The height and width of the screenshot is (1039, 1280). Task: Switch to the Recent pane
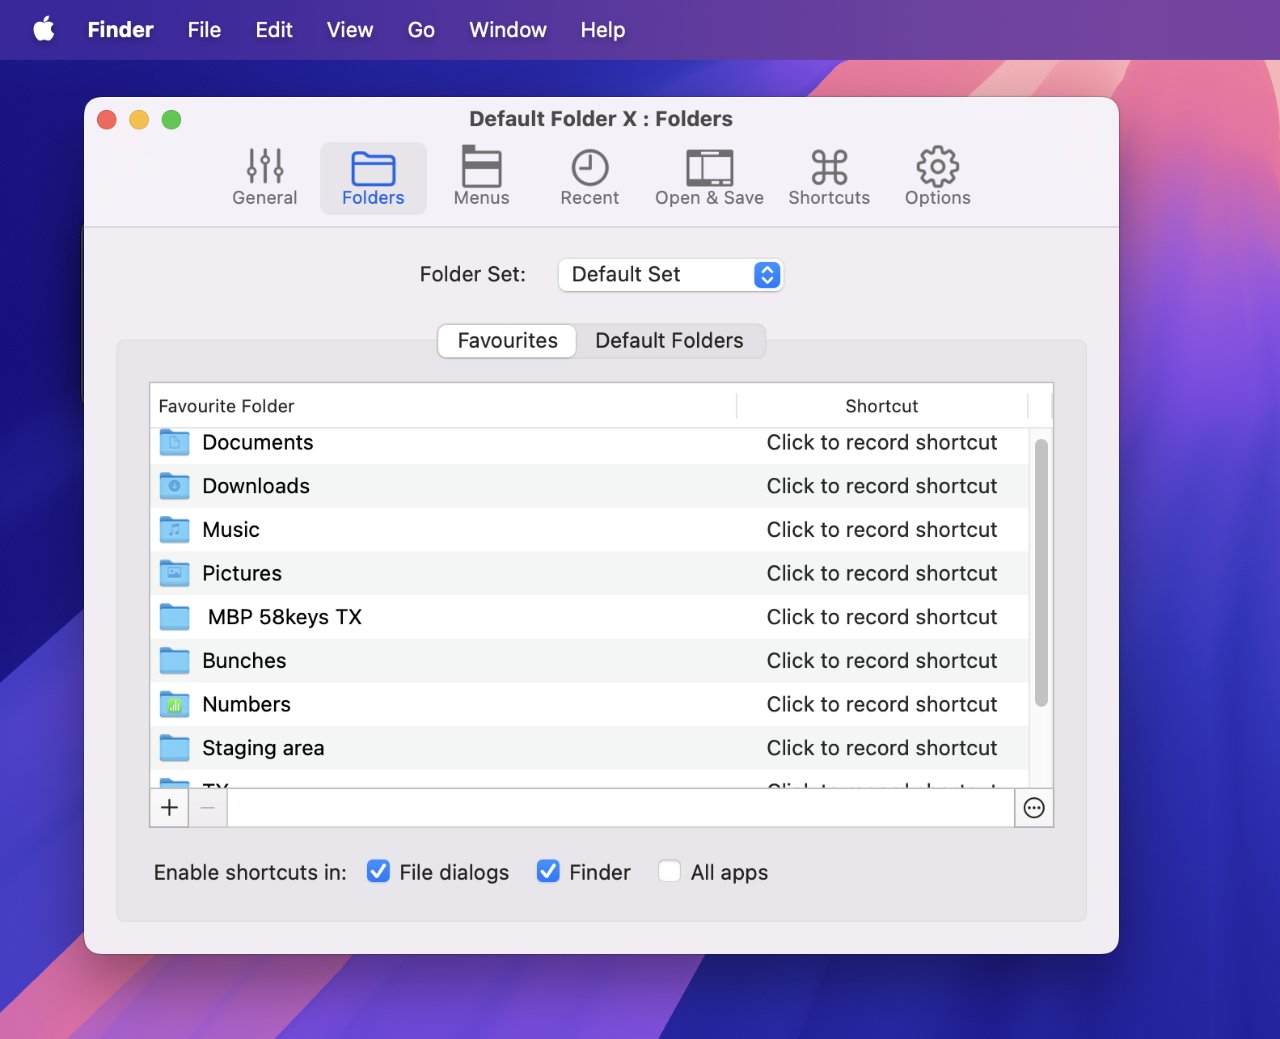[589, 178]
